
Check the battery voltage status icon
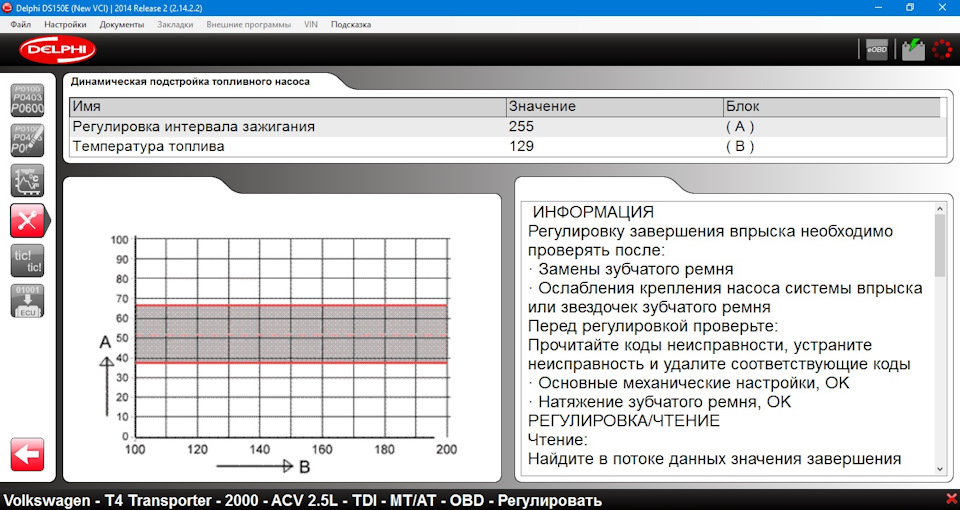point(913,50)
